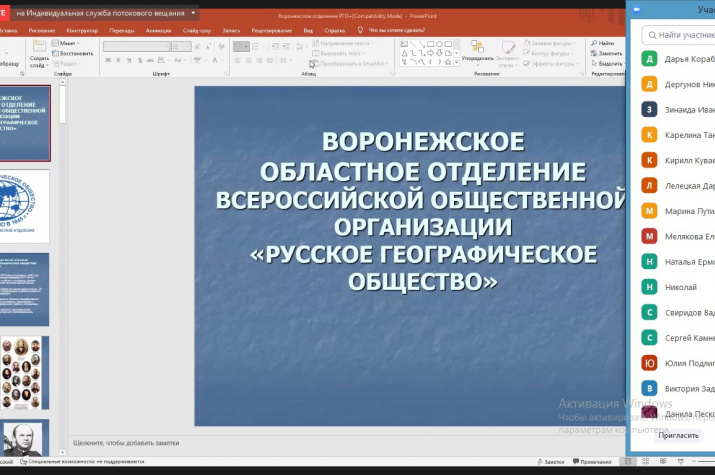Open the font size combo box
The height and width of the screenshot is (475, 715).
coord(181,46)
